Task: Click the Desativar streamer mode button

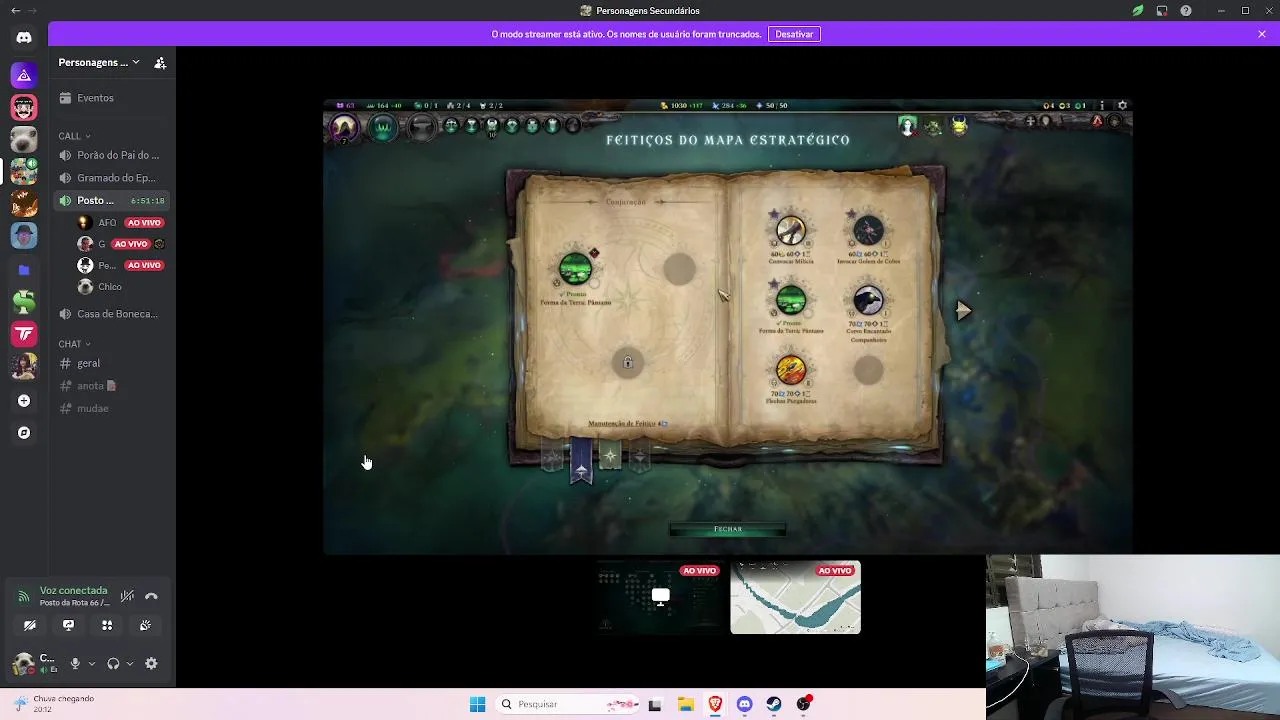Action: (x=794, y=34)
